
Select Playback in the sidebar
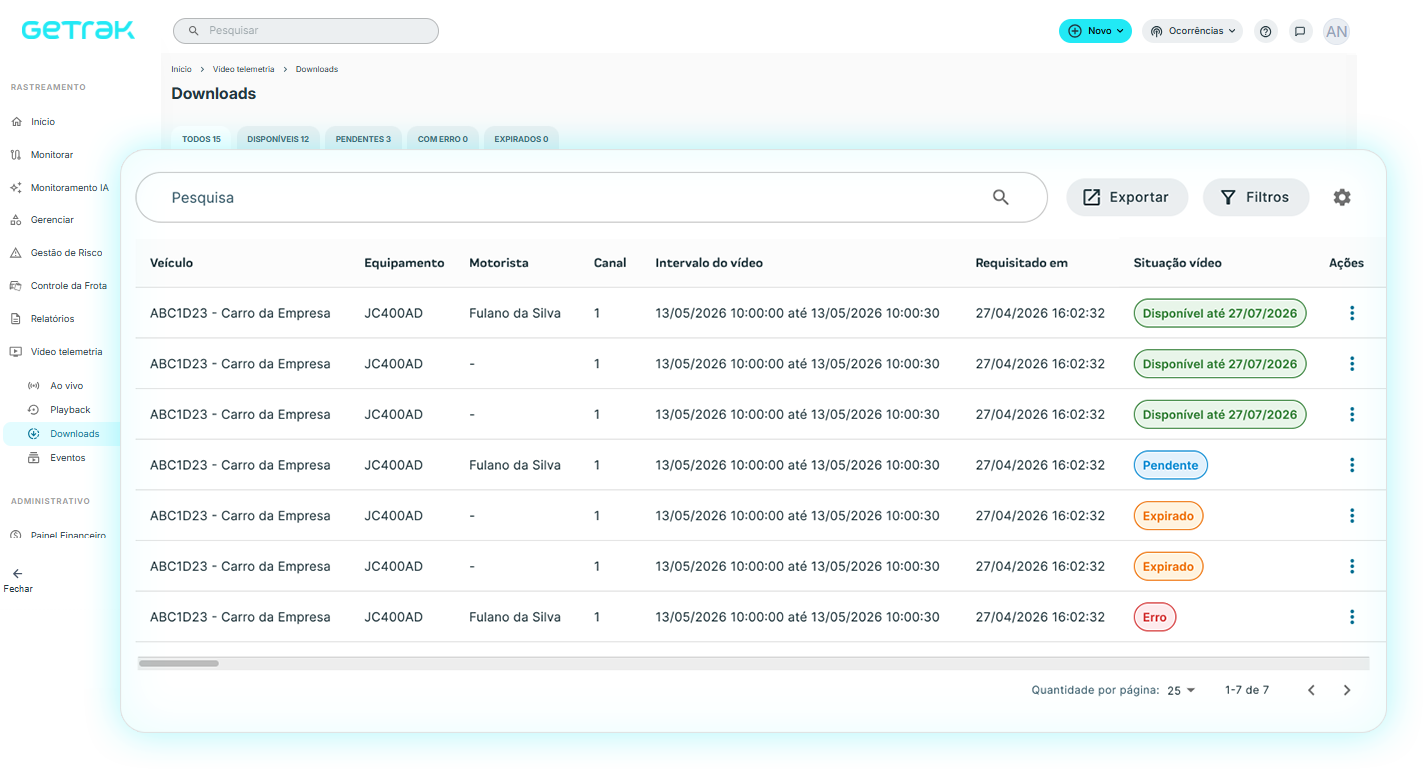[70, 410]
